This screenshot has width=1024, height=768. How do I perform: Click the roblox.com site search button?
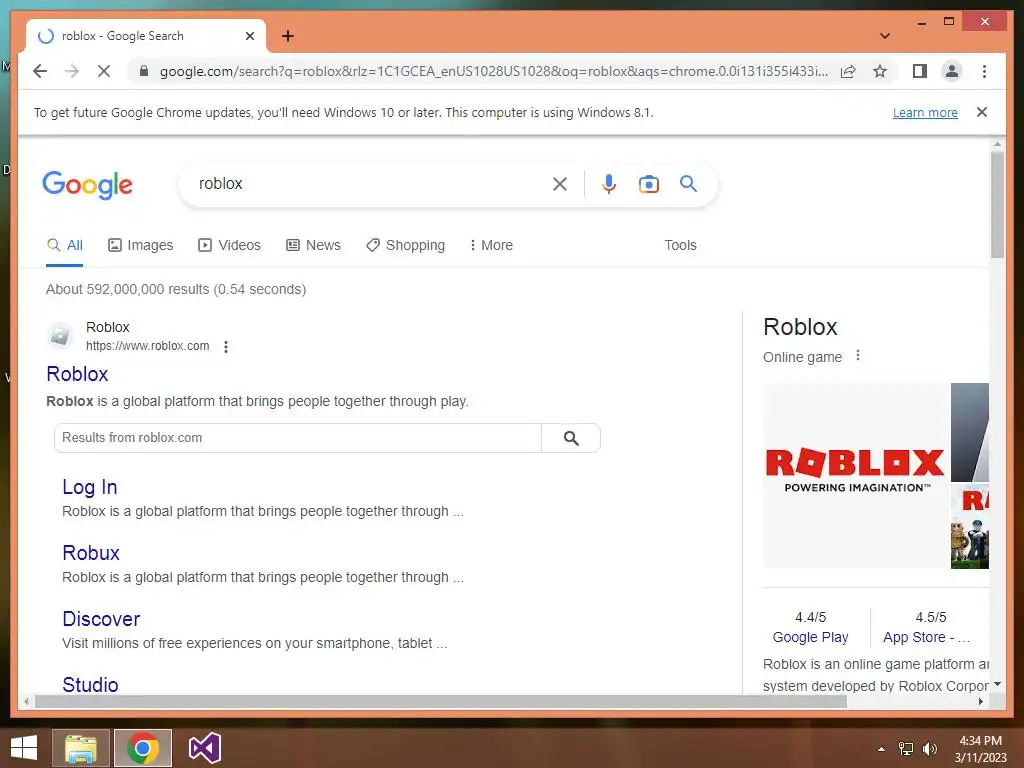pyautogui.click(x=571, y=438)
